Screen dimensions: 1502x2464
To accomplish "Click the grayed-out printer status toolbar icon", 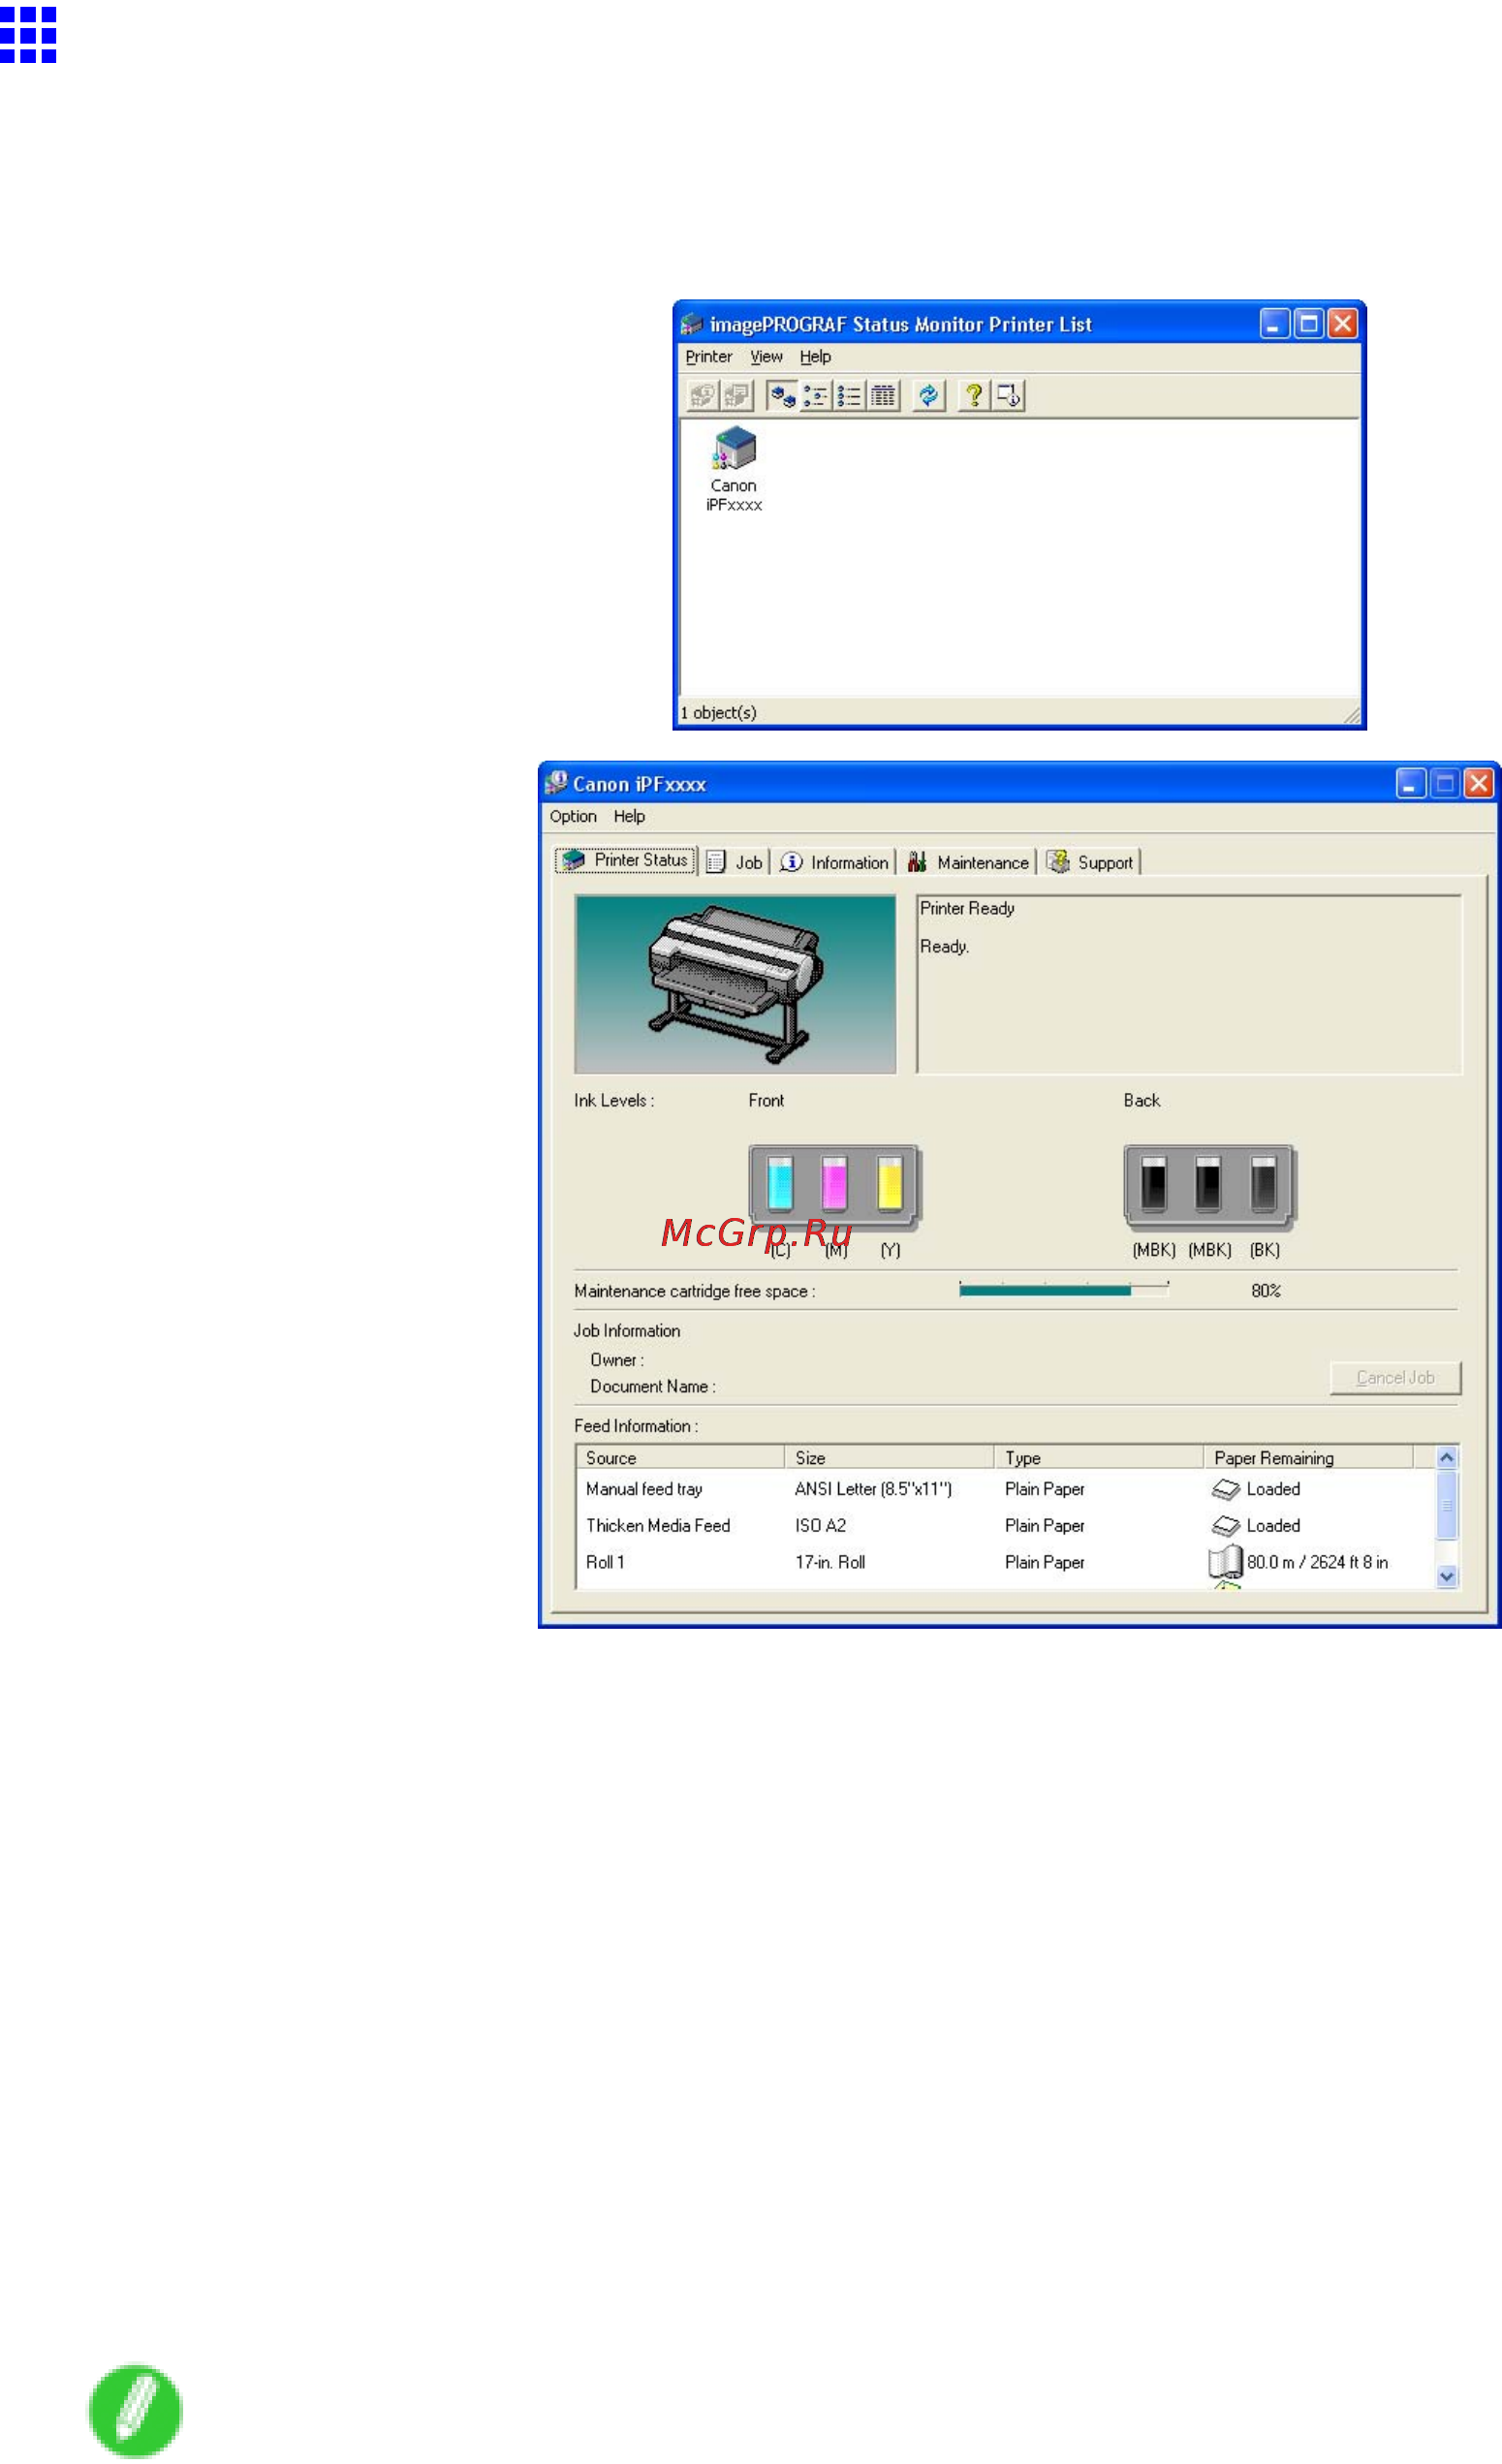I will coord(702,396).
